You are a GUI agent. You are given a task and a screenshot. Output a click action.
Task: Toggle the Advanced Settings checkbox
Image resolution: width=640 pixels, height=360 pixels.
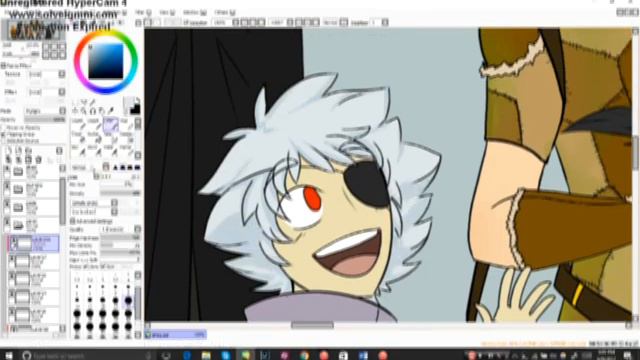73,221
